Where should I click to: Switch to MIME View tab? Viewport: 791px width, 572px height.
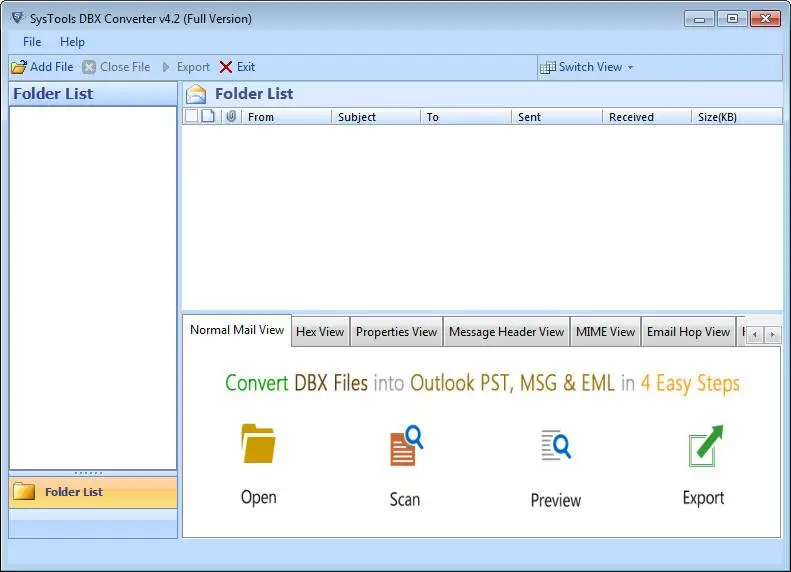tap(605, 332)
